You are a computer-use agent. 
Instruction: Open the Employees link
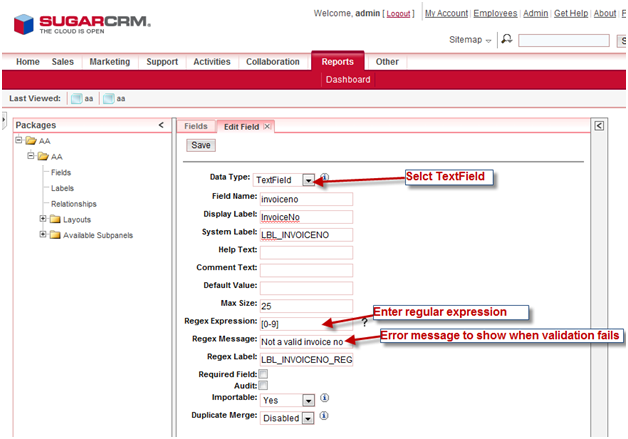click(495, 13)
